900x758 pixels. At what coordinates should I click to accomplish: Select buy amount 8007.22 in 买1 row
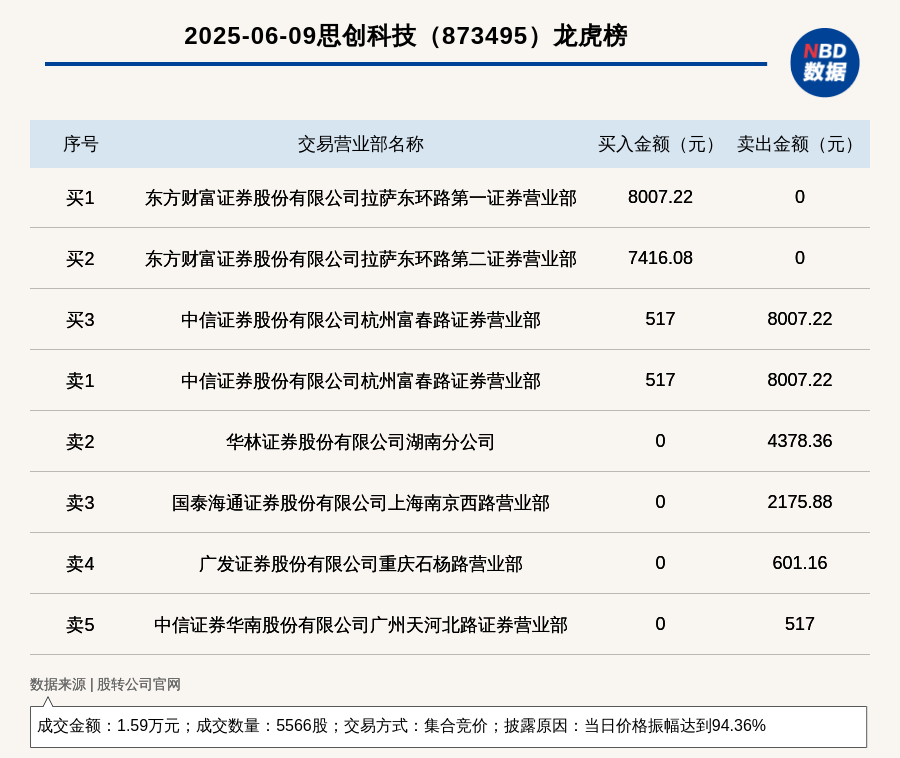coord(660,197)
